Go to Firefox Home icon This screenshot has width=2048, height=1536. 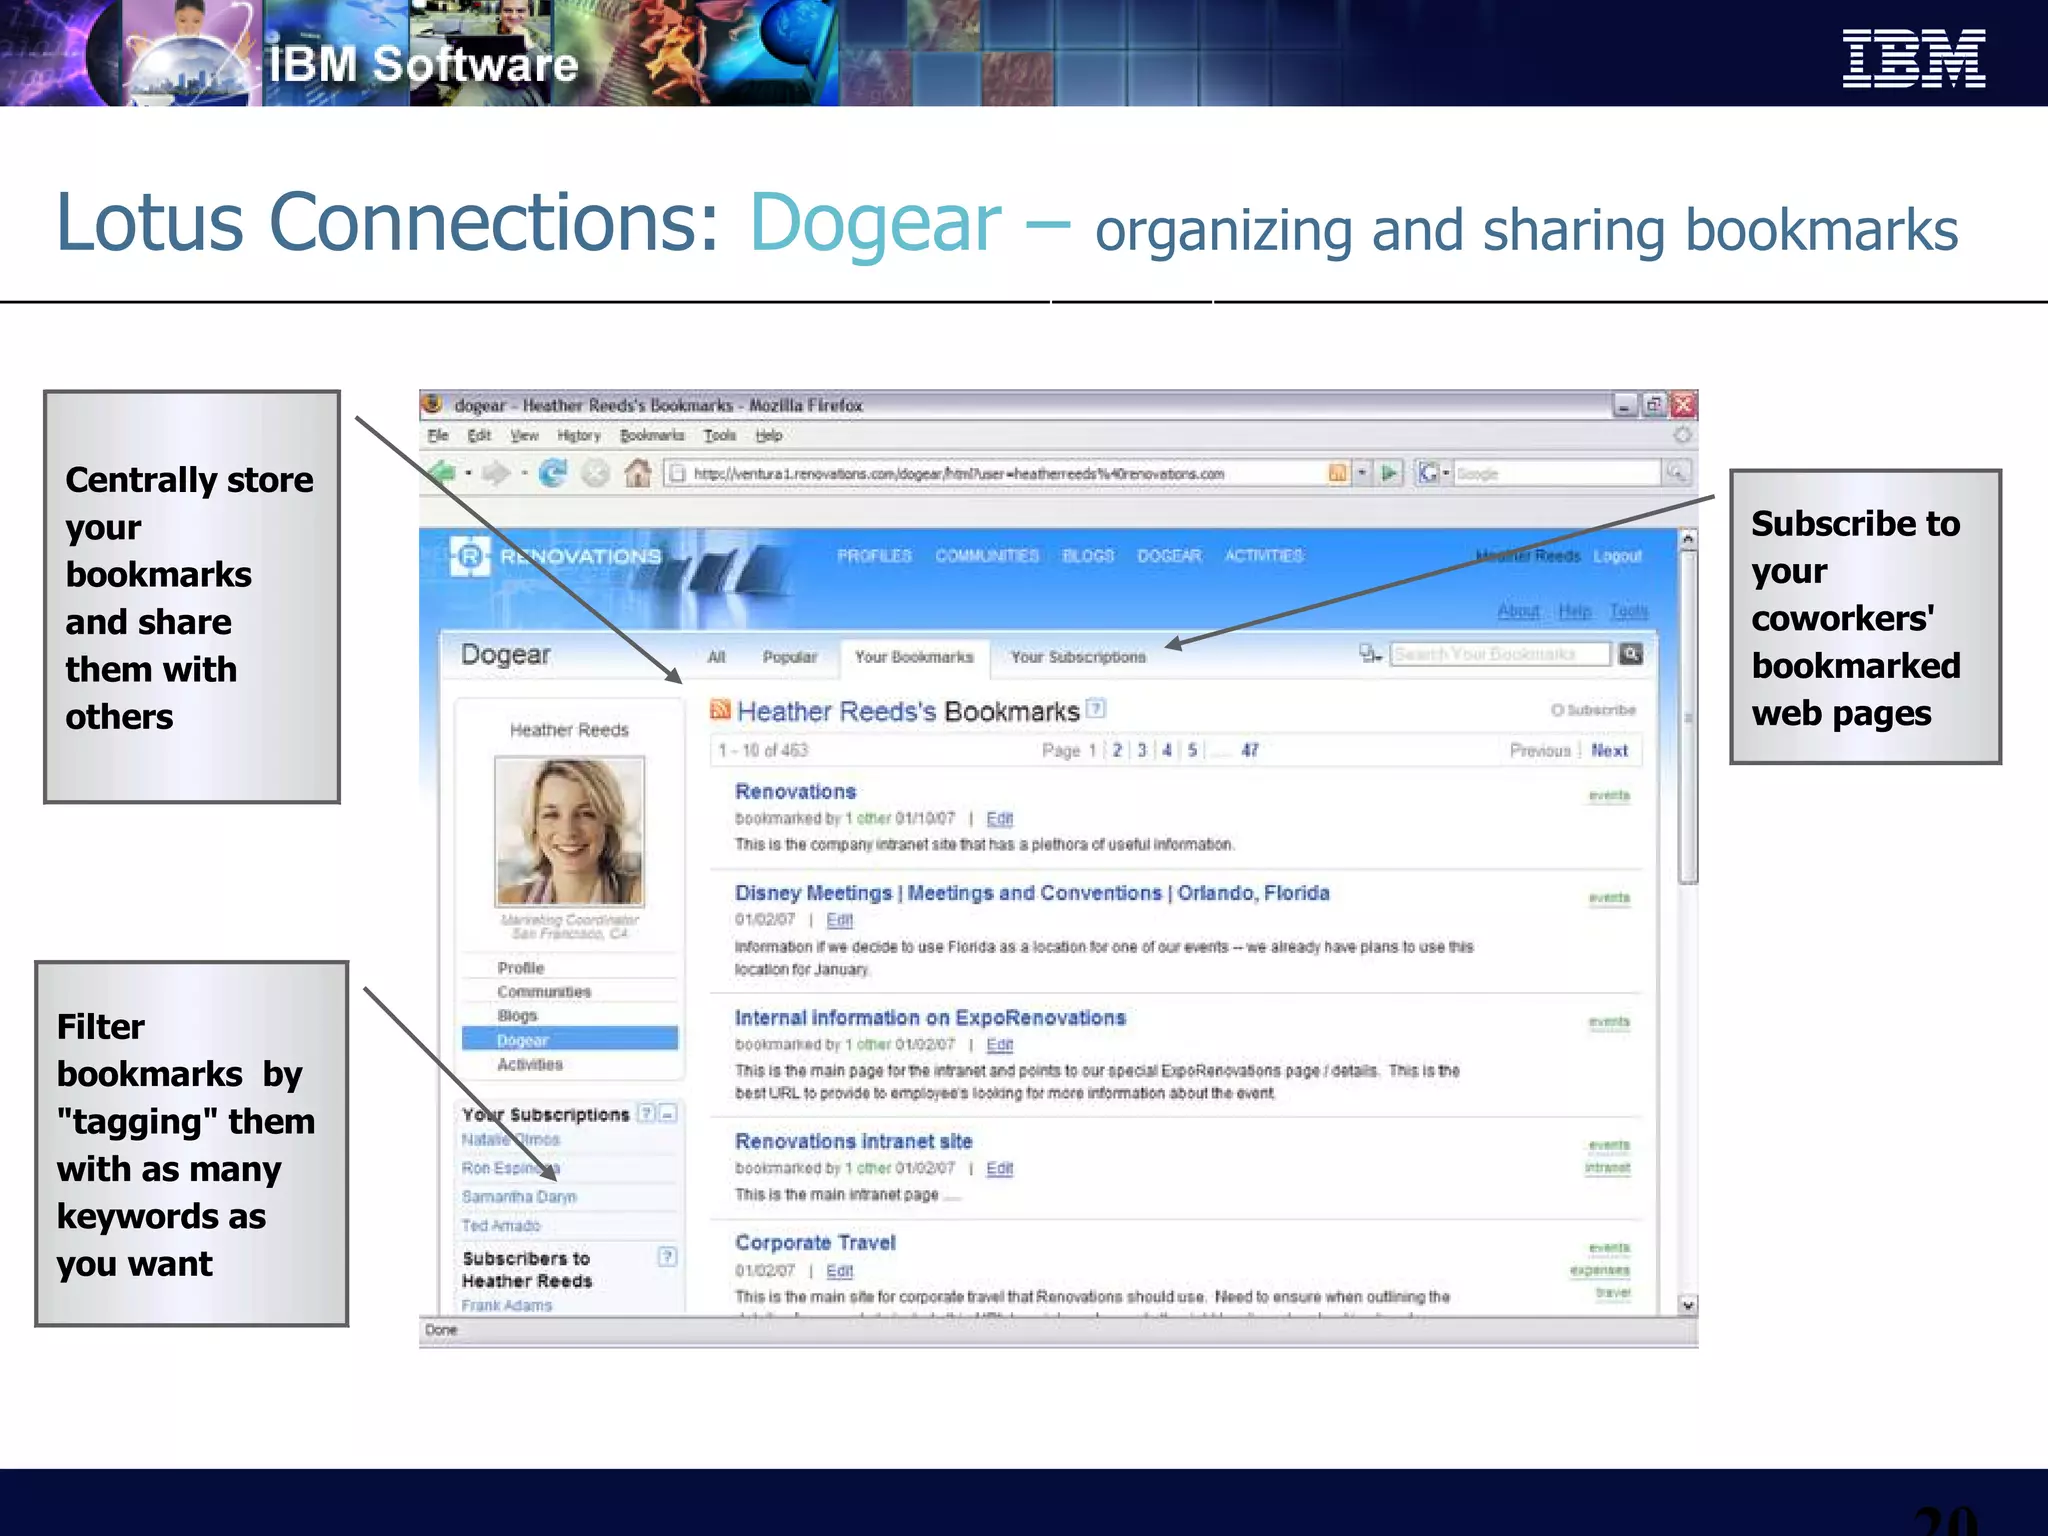637,473
